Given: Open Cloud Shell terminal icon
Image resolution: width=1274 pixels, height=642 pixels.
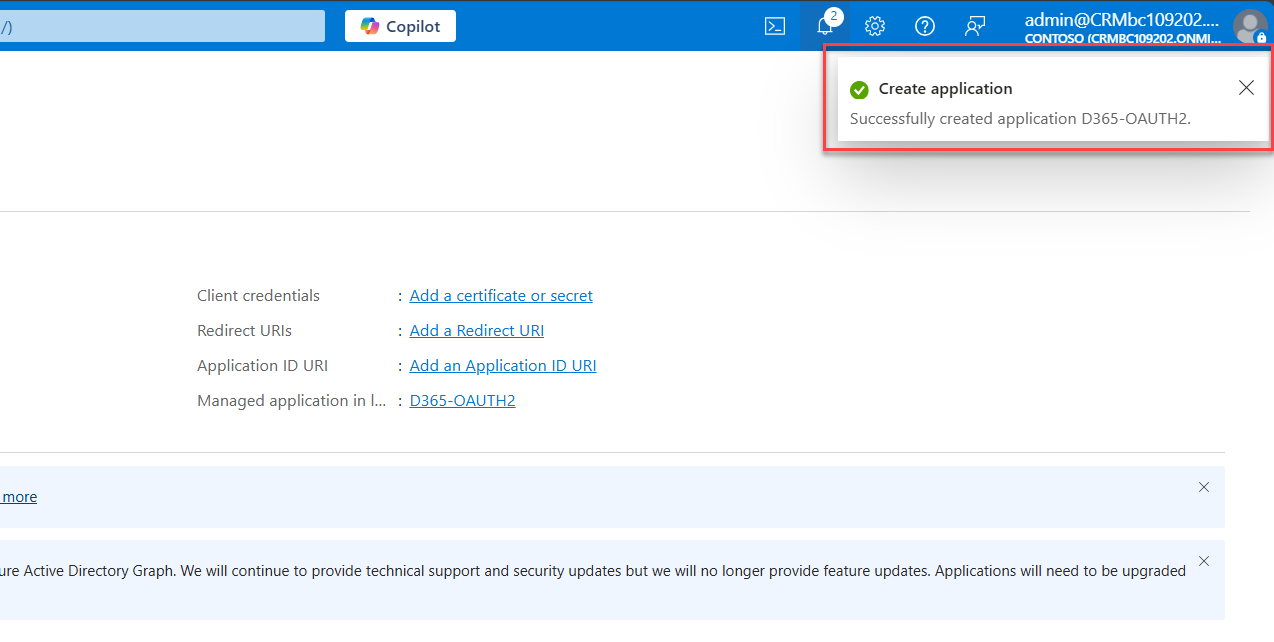Looking at the screenshot, I should pos(775,26).
